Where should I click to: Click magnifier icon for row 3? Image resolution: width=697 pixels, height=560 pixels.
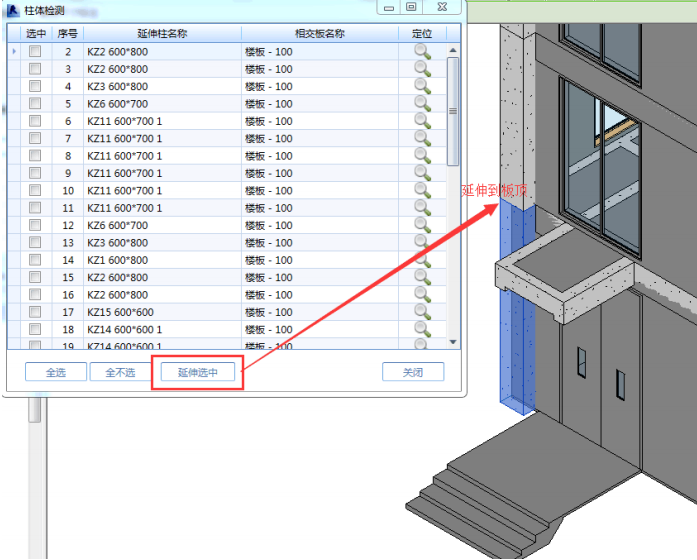(422, 69)
